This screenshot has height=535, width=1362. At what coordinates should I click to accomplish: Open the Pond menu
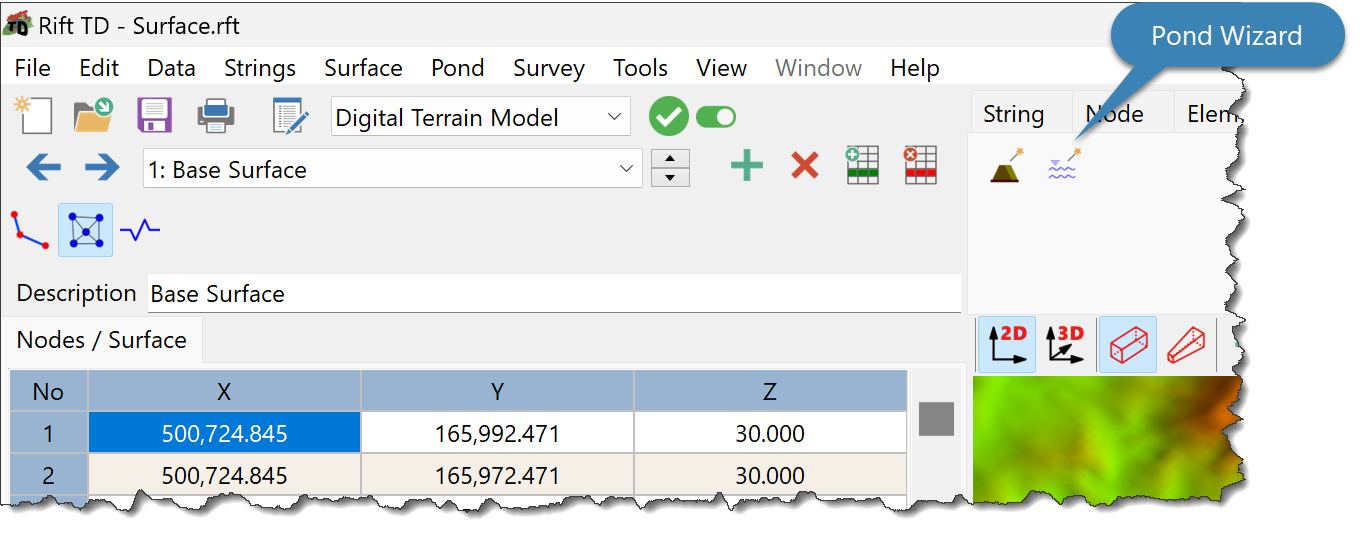[x=458, y=68]
